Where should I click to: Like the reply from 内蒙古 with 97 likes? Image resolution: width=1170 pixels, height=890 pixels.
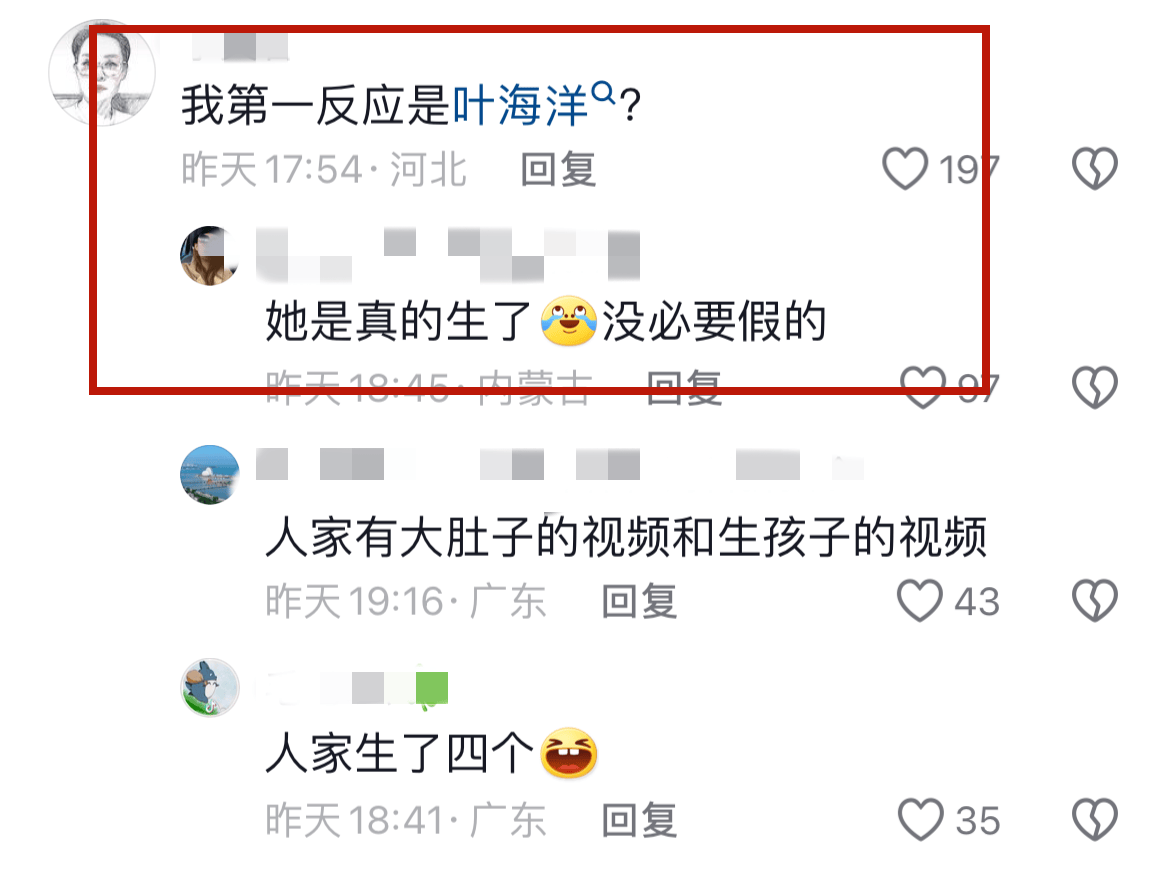pos(922,386)
